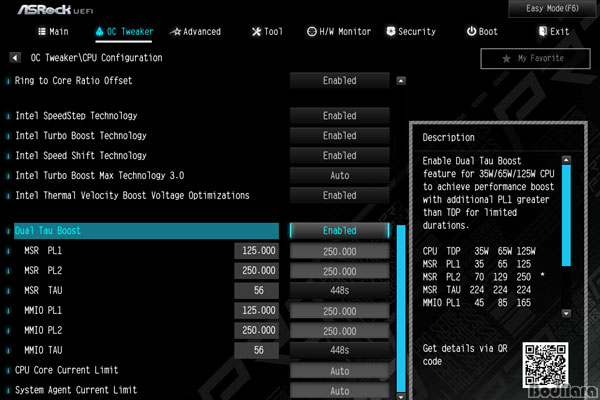Select the Security tab
The image size is (600, 400).
pos(411,31)
